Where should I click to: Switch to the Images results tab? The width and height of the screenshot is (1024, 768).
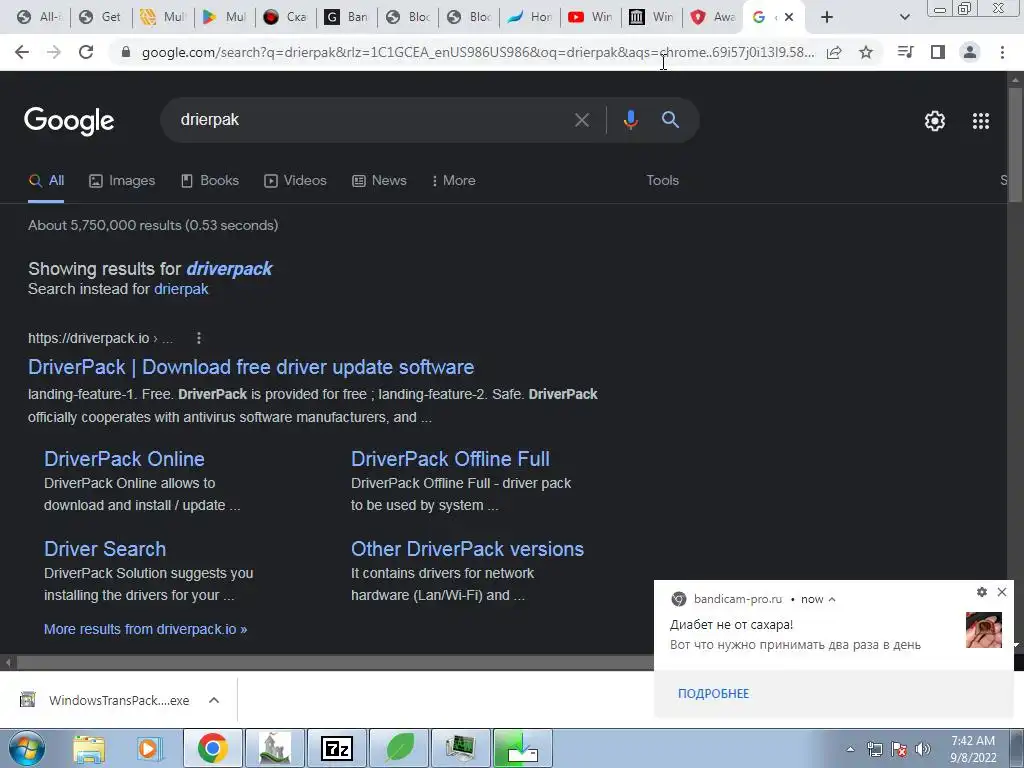[x=122, y=181]
